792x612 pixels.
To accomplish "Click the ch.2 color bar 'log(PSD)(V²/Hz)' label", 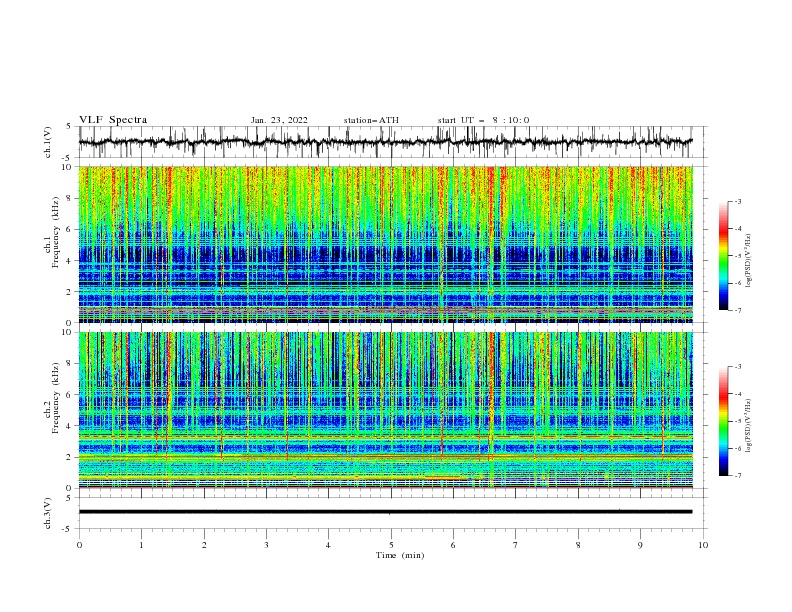I will click(749, 426).
